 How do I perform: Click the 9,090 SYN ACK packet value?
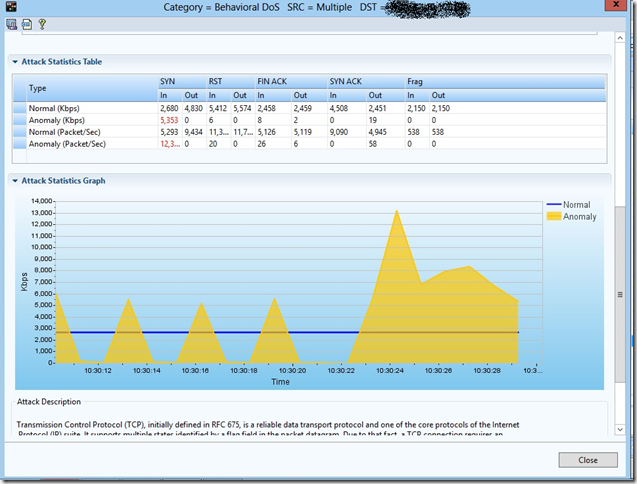tap(338, 132)
